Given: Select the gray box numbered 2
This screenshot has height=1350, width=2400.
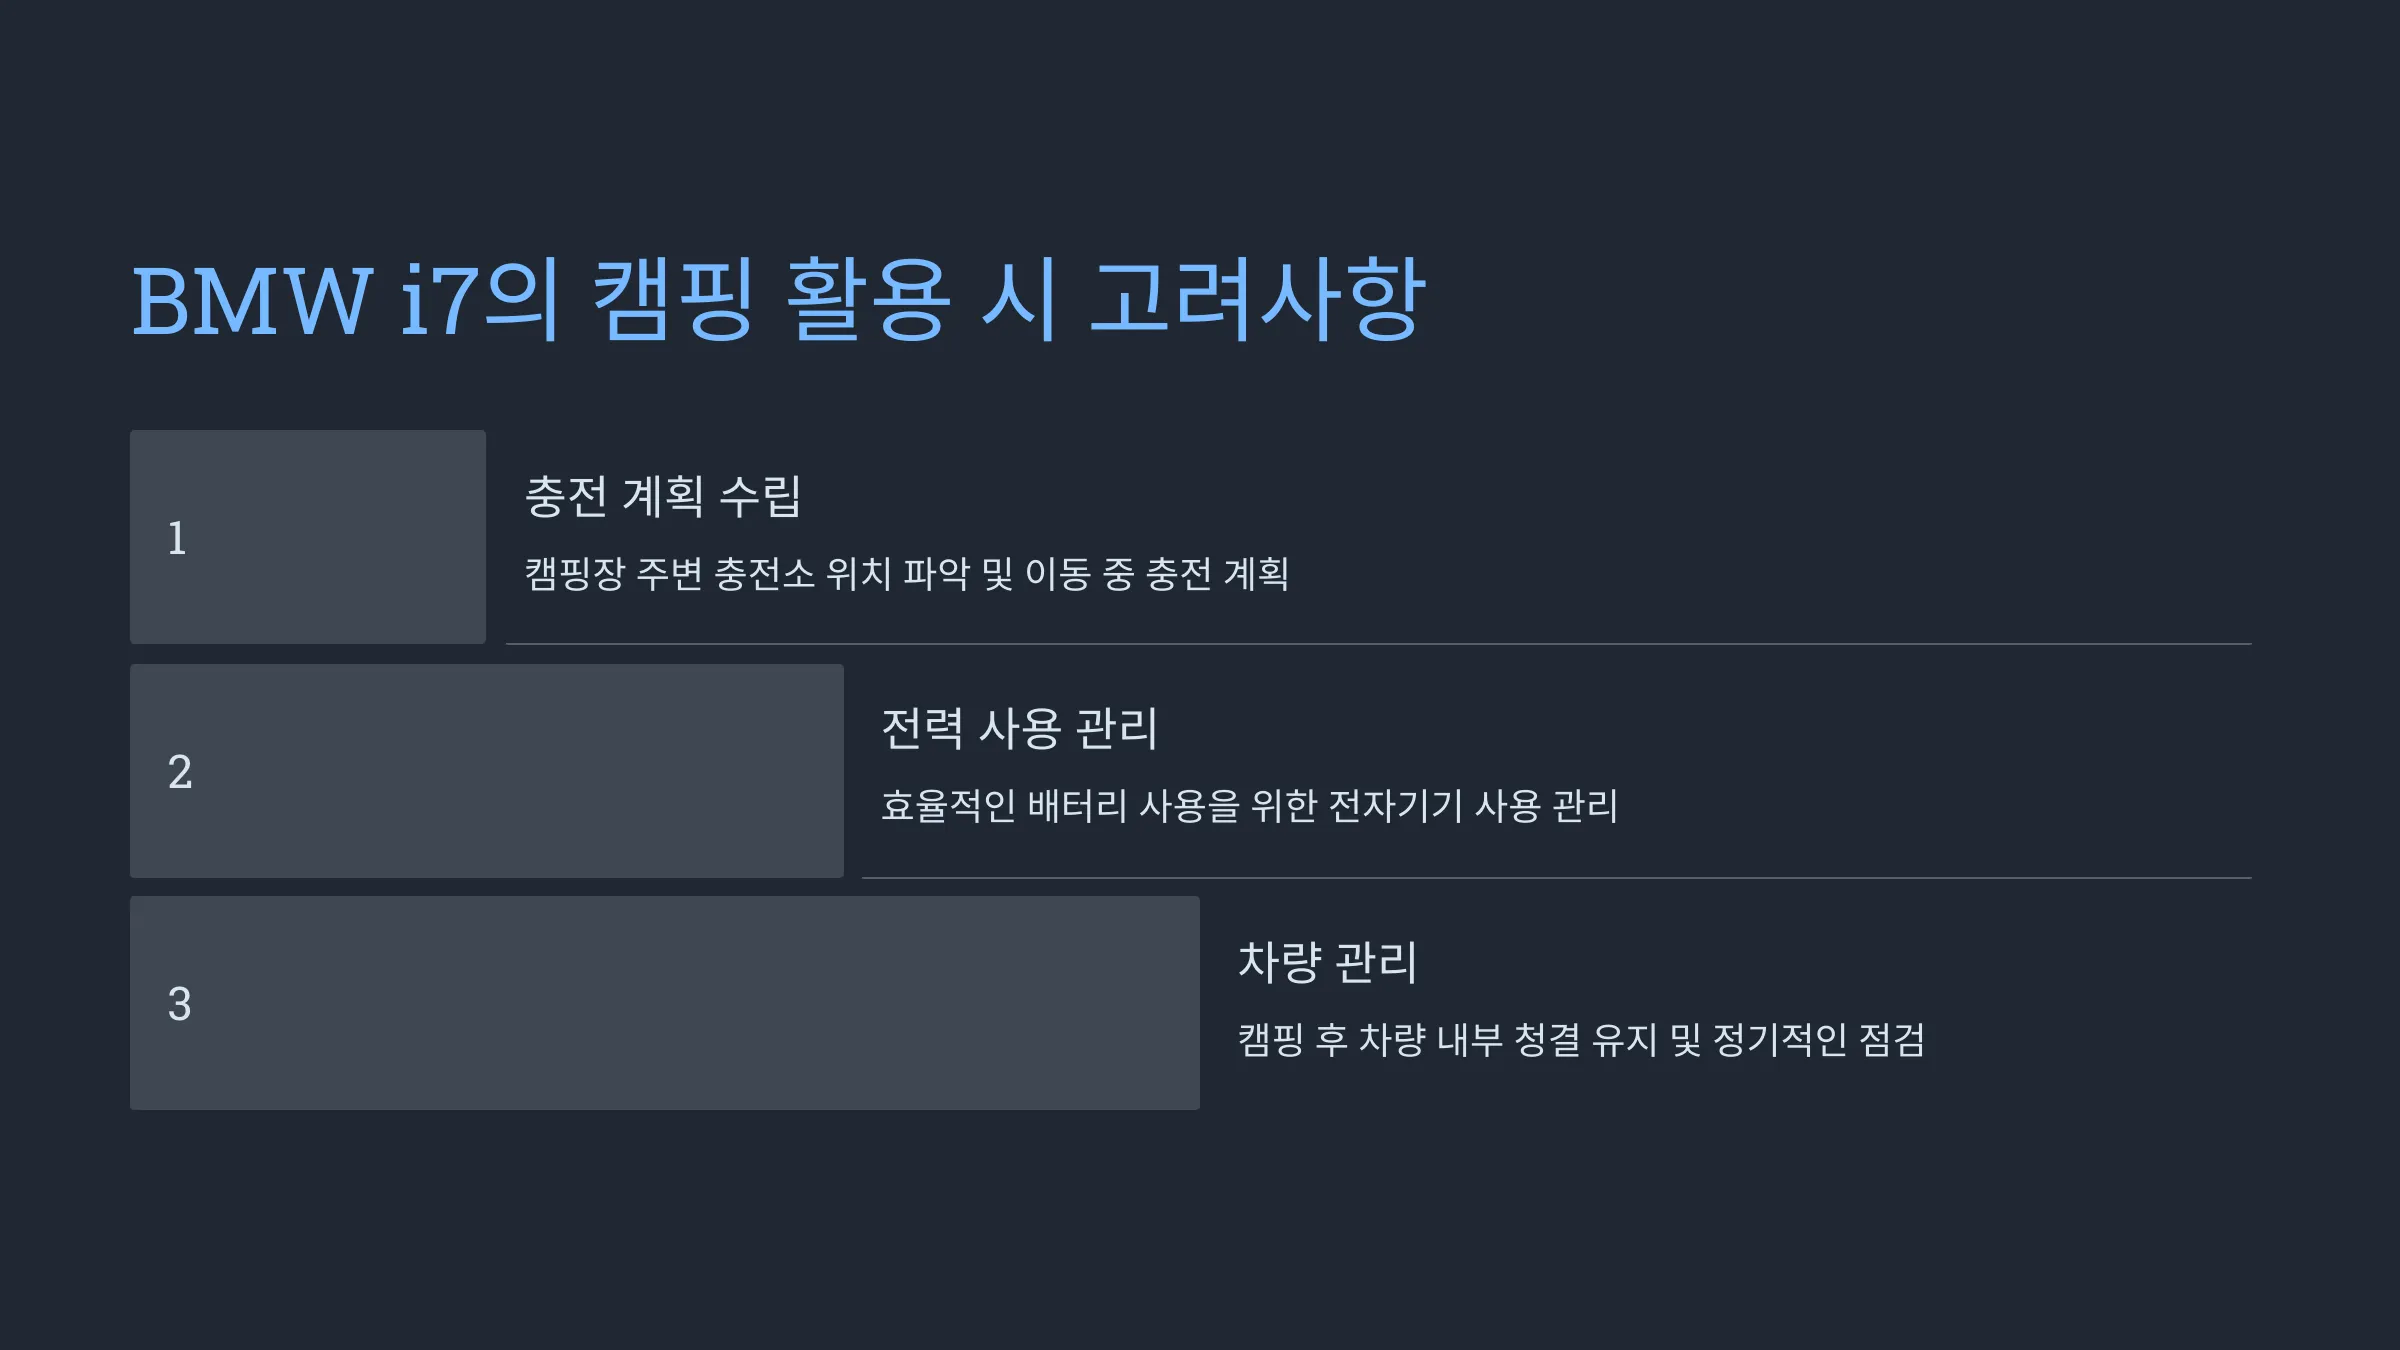Looking at the screenshot, I should [487, 771].
